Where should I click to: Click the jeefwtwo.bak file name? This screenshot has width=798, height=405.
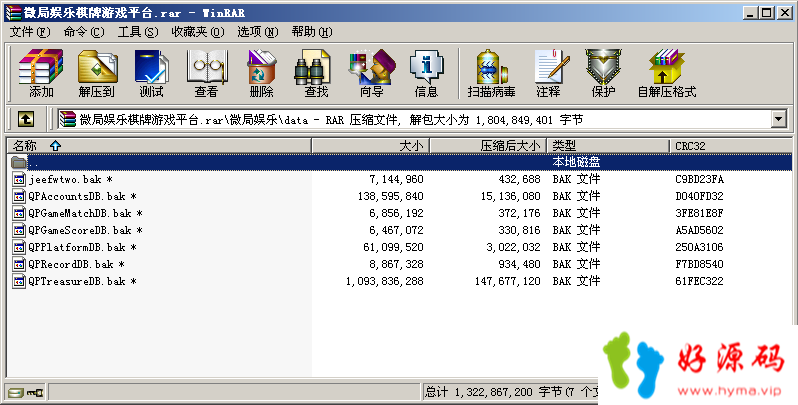66,179
